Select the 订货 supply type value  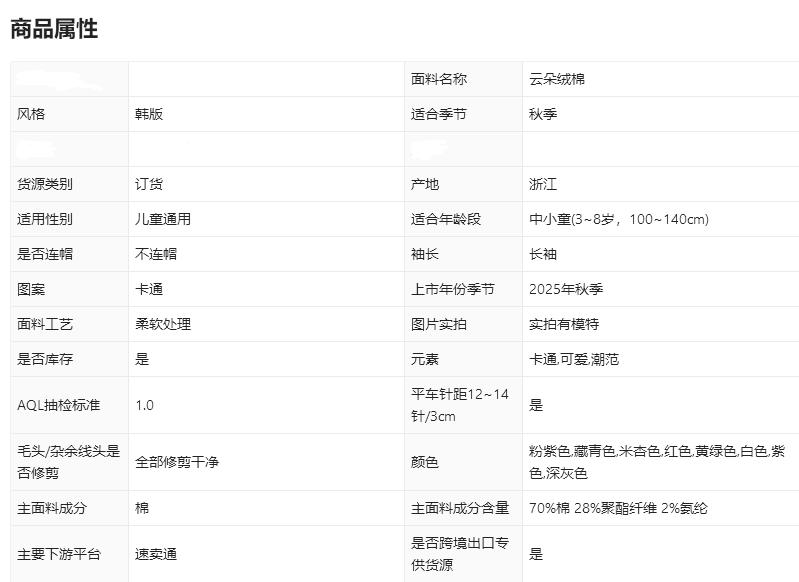[149, 184]
